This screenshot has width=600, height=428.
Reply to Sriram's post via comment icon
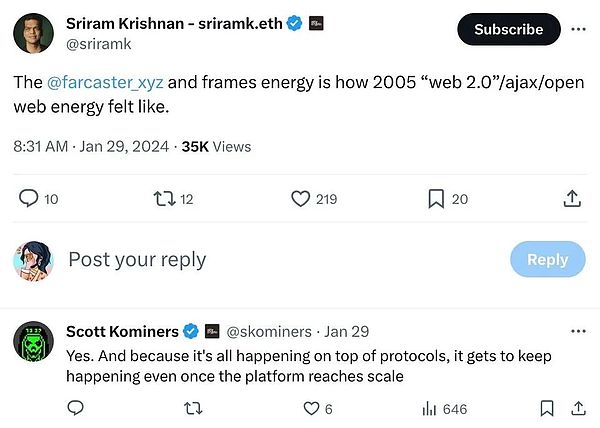coord(29,199)
